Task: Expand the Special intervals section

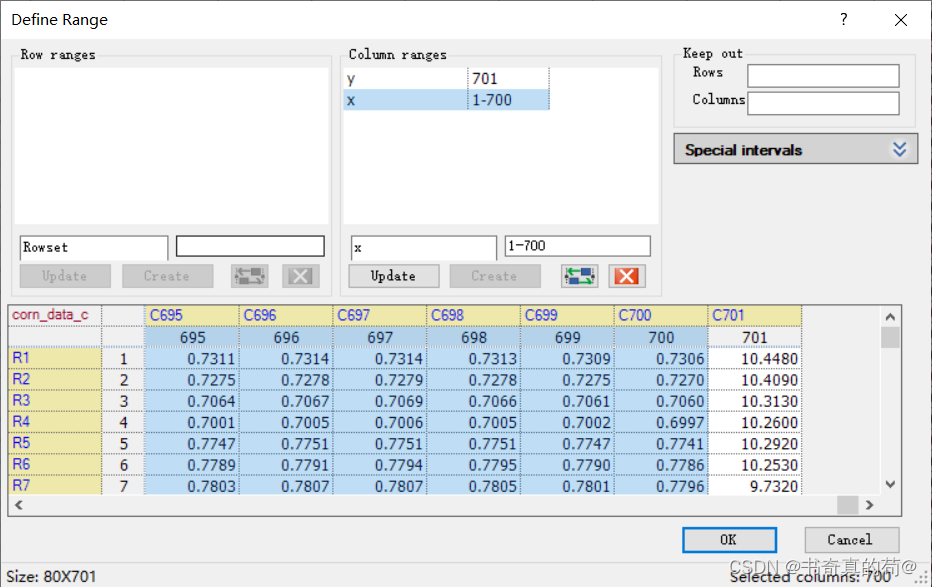Action: click(x=898, y=149)
